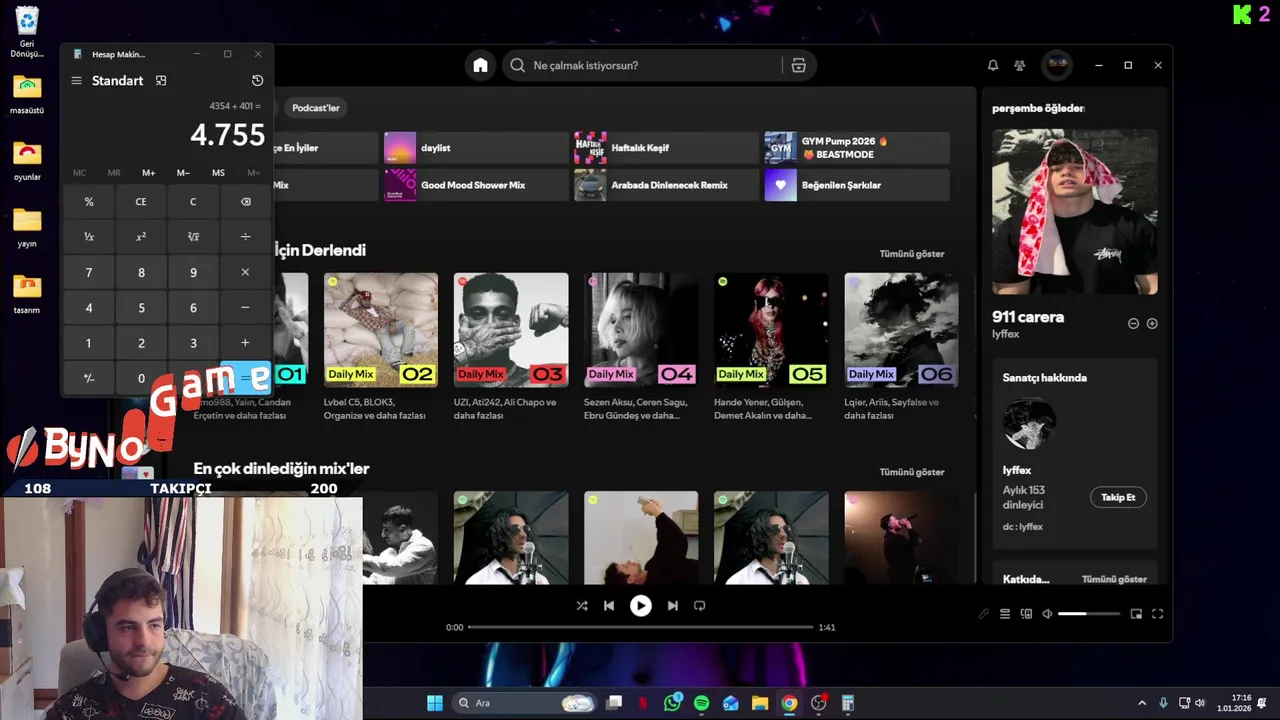Skip to next track
Viewport: 1280px width, 720px height.
673,605
